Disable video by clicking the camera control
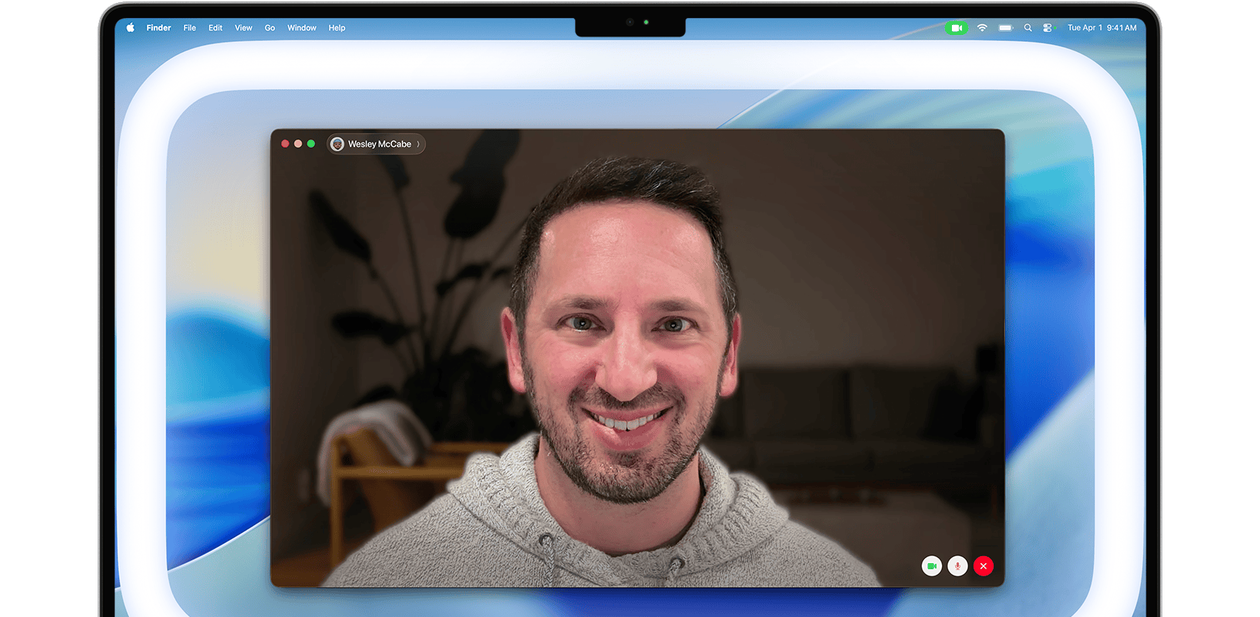Viewport: 1260px width, 617px height. pyautogui.click(x=931, y=565)
